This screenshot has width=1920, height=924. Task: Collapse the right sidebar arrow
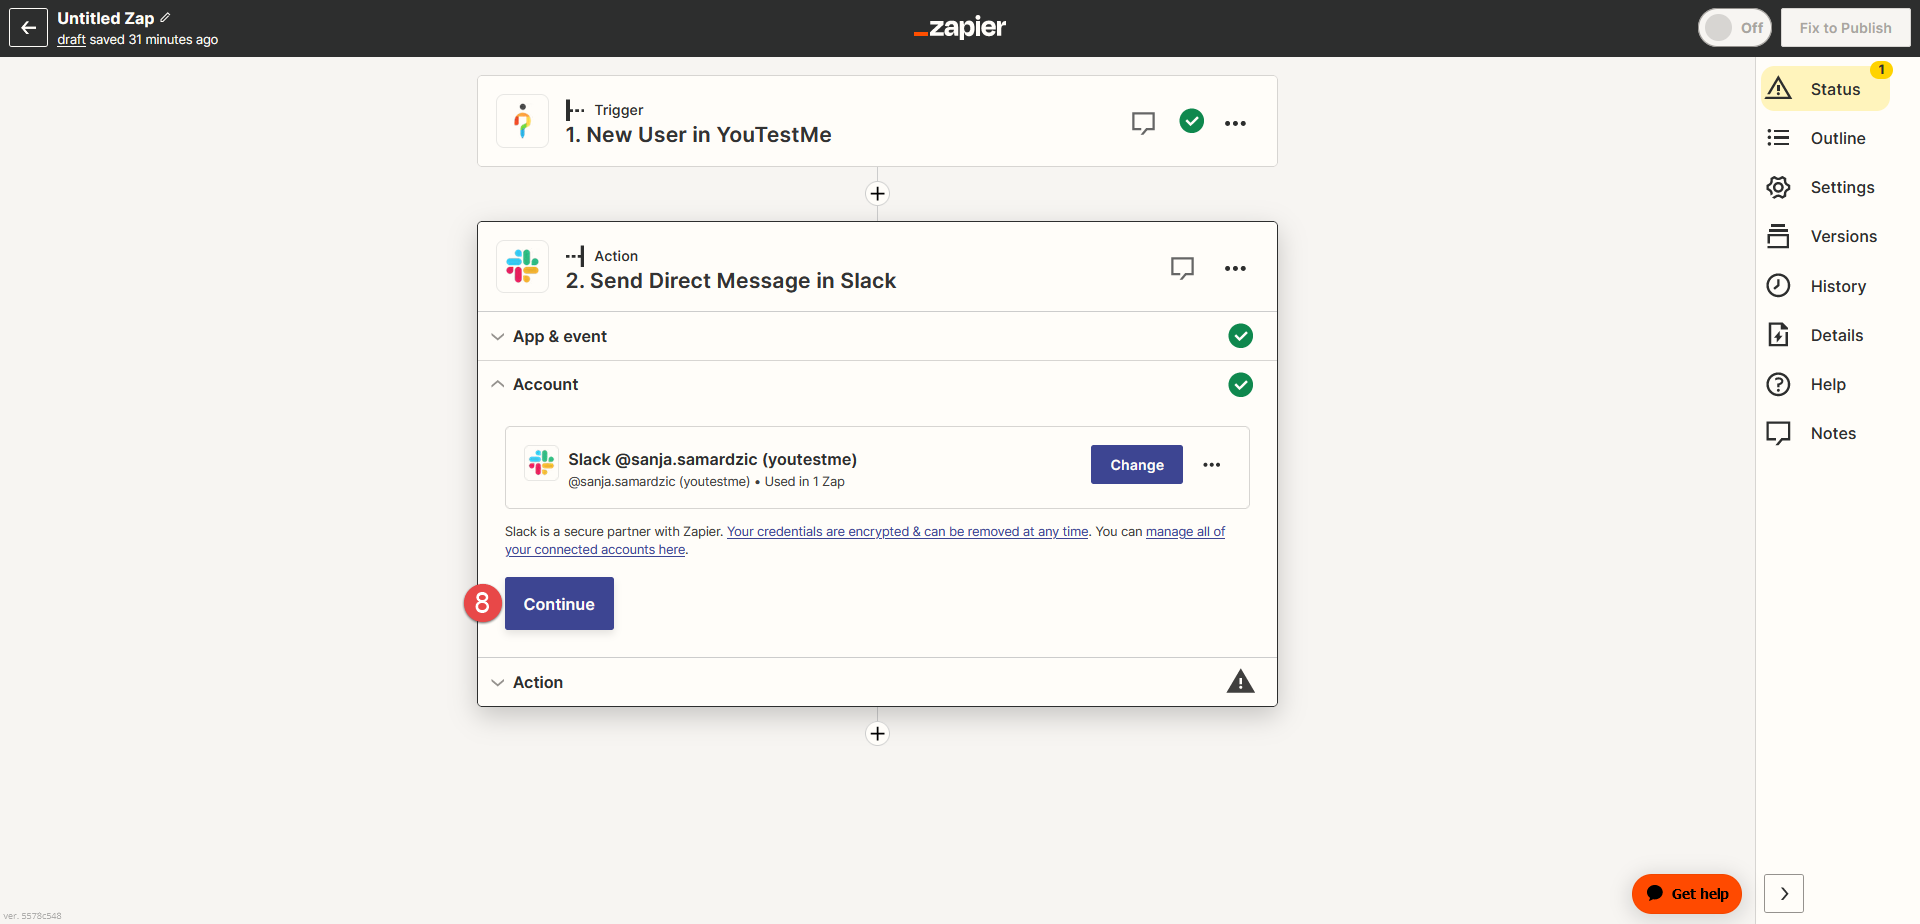[1784, 894]
